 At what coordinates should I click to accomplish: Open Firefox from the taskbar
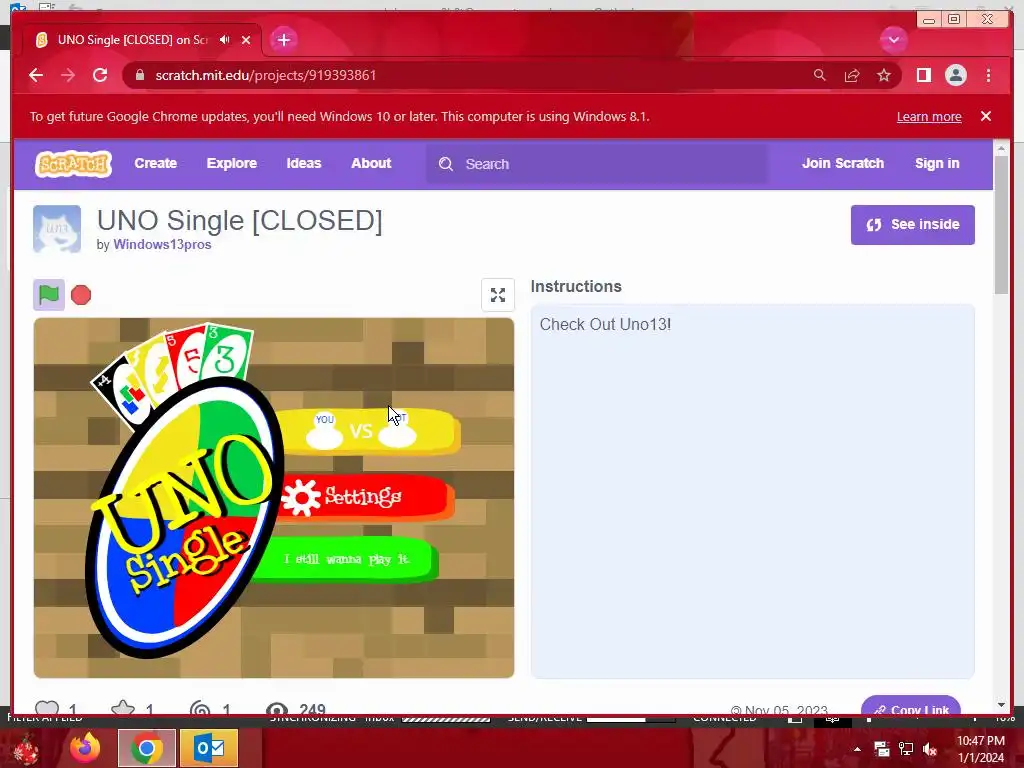coord(85,748)
